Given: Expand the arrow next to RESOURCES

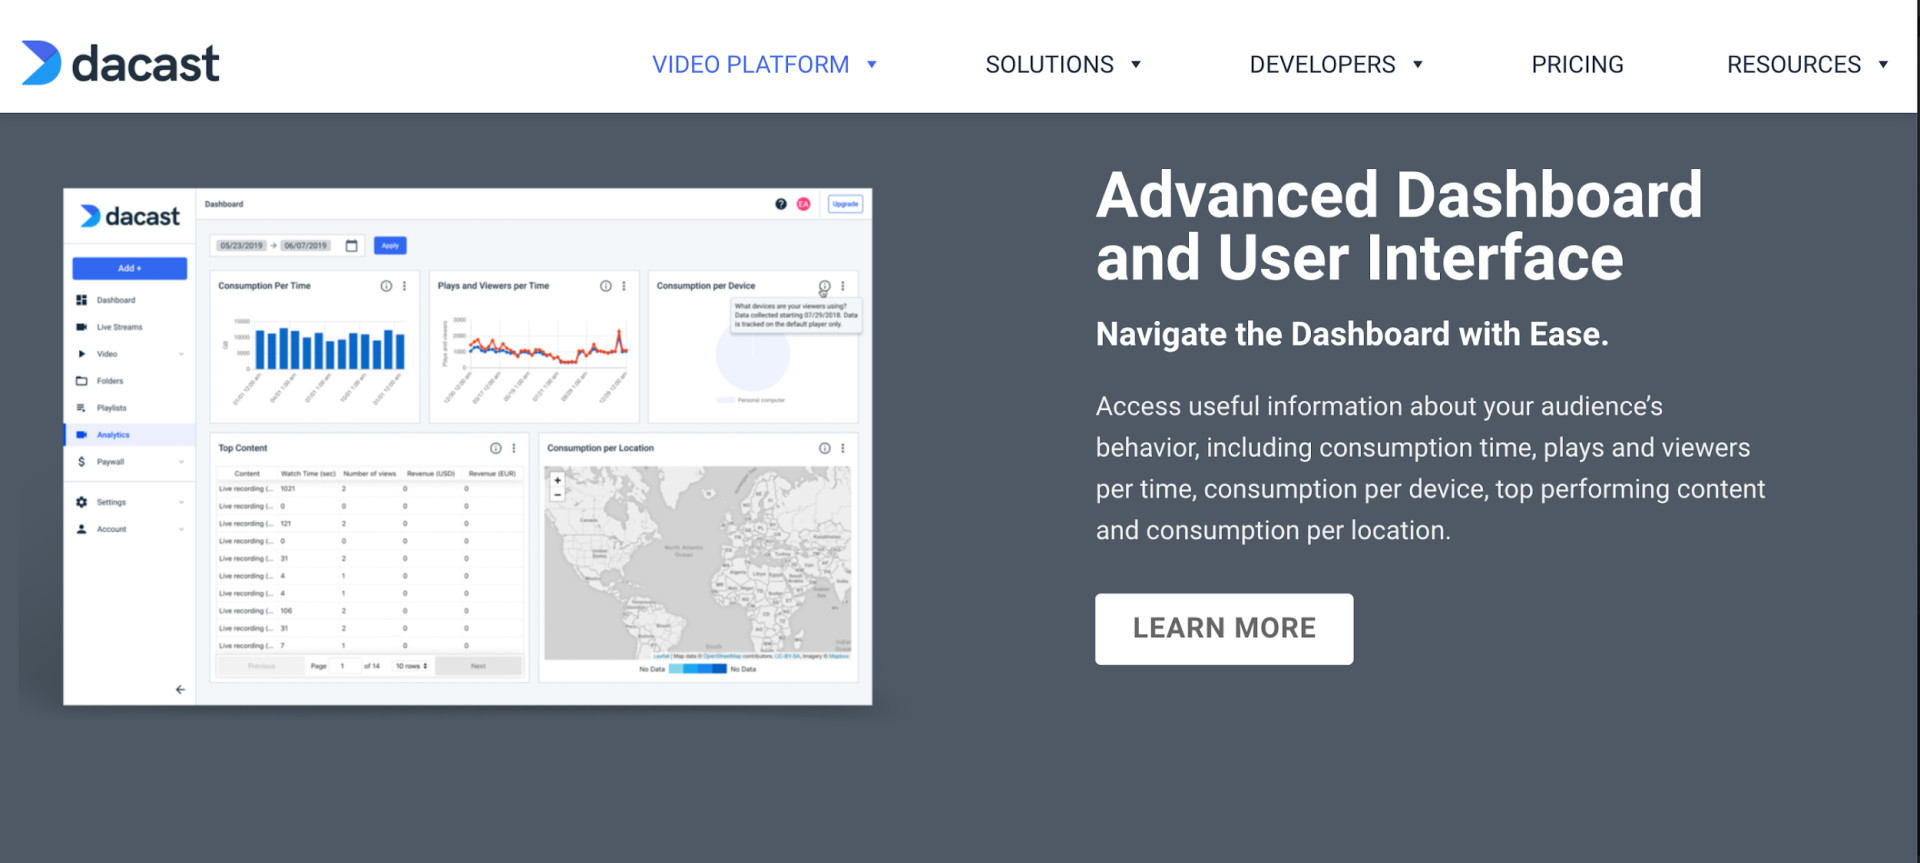Looking at the screenshot, I should [1883, 64].
